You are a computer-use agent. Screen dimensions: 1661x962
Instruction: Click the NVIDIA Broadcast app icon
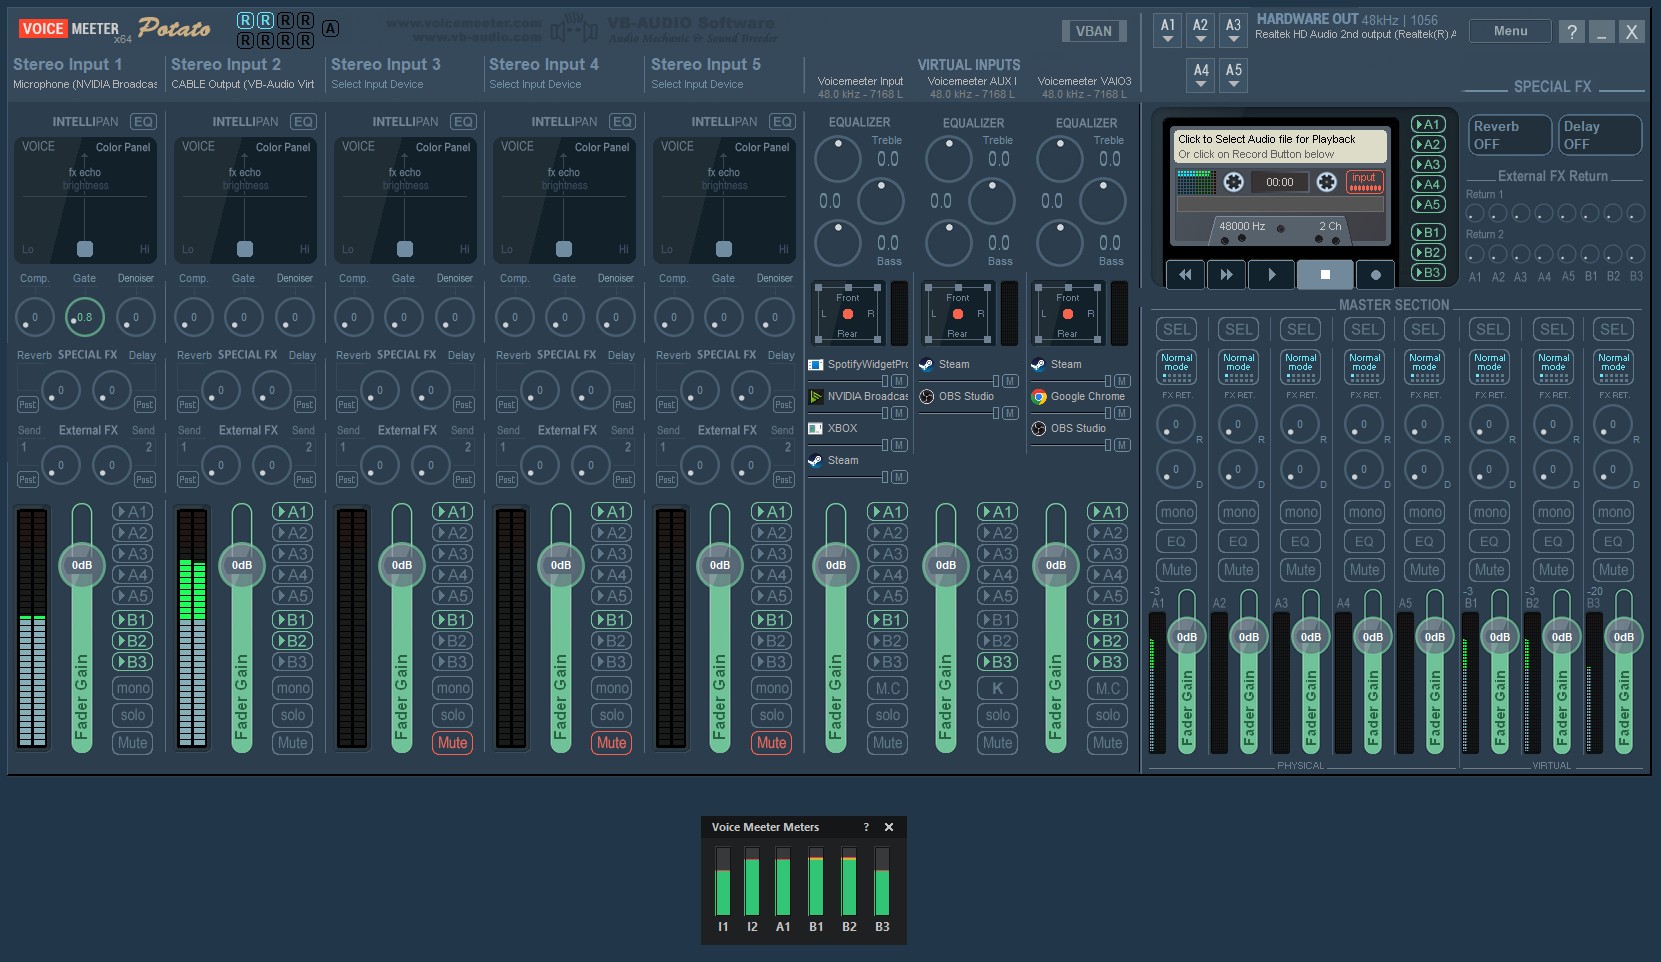(x=816, y=397)
